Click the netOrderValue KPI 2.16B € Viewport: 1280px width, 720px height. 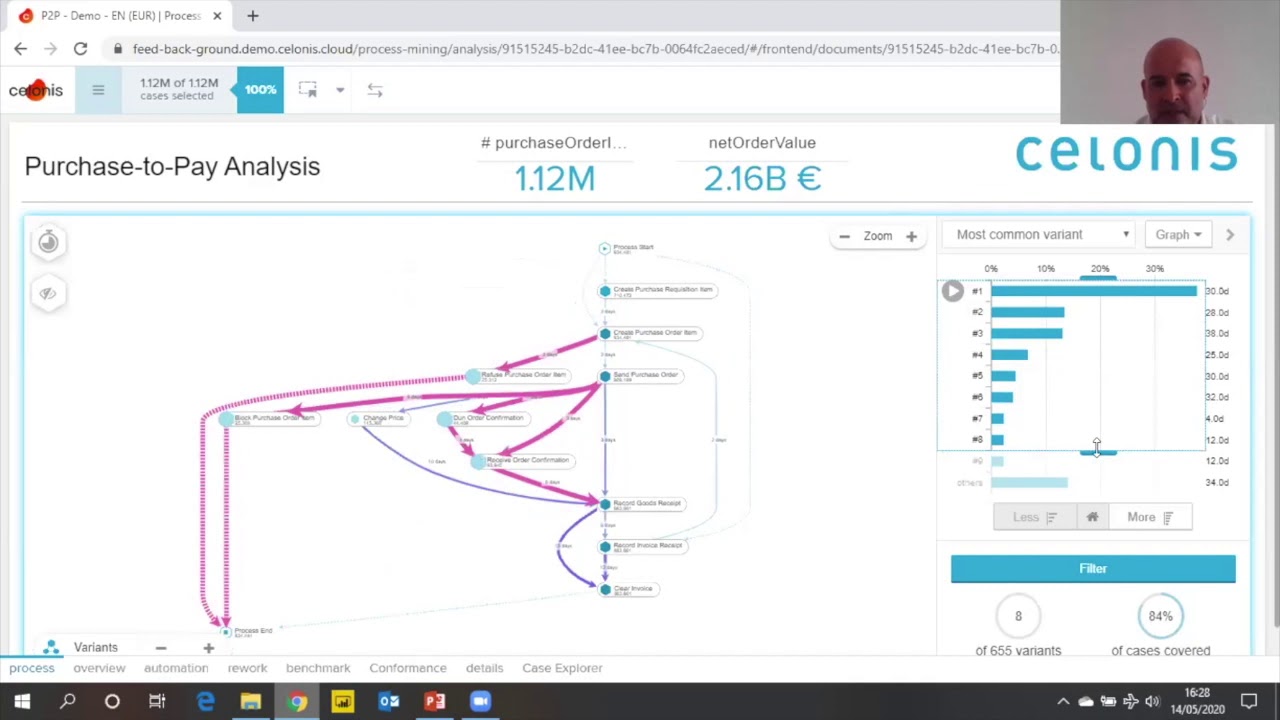762,179
